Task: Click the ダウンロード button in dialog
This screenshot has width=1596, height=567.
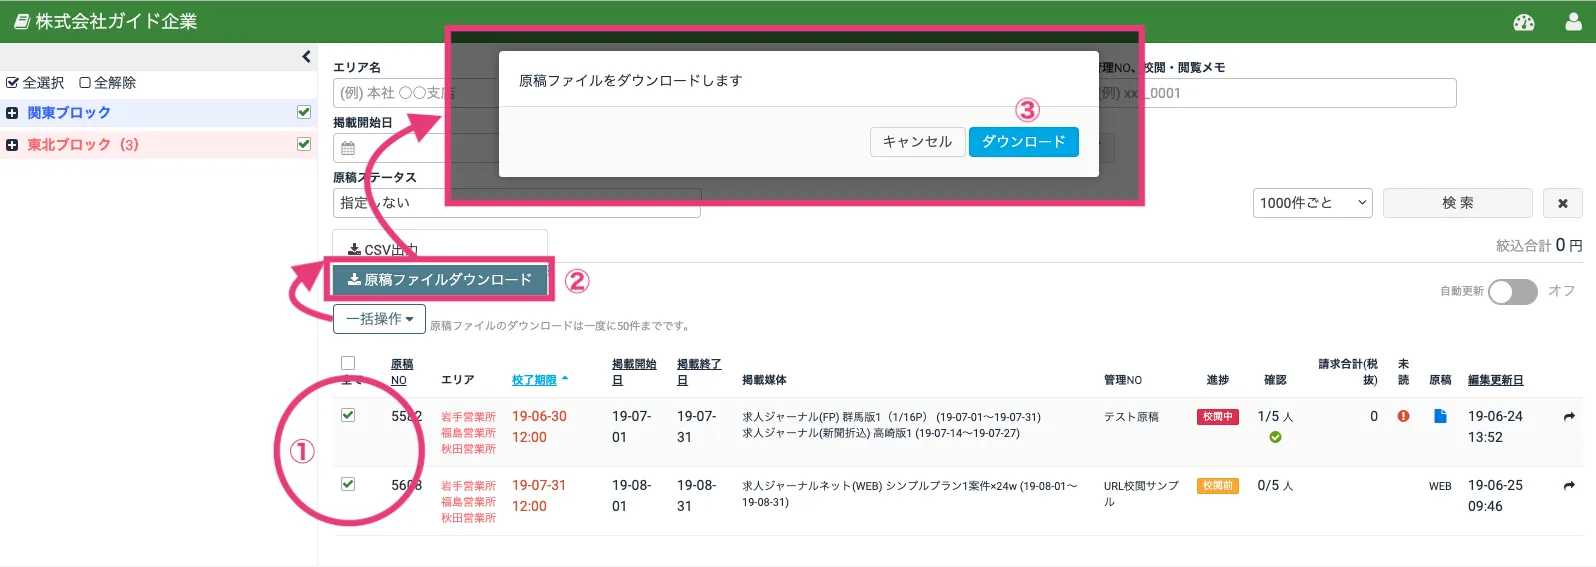Action: [x=1024, y=142]
